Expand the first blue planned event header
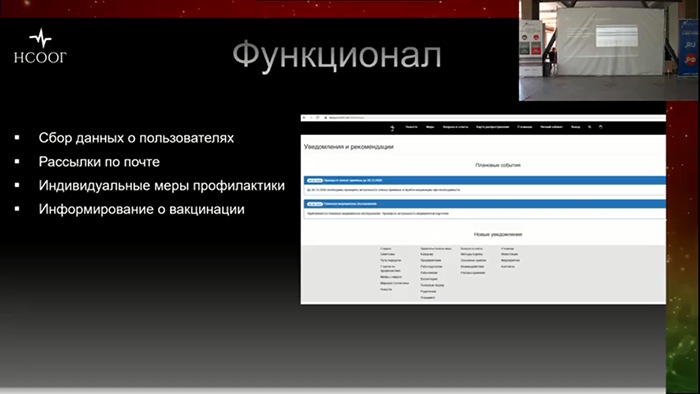Image resolution: width=700 pixels, height=394 pixels. coord(485,180)
